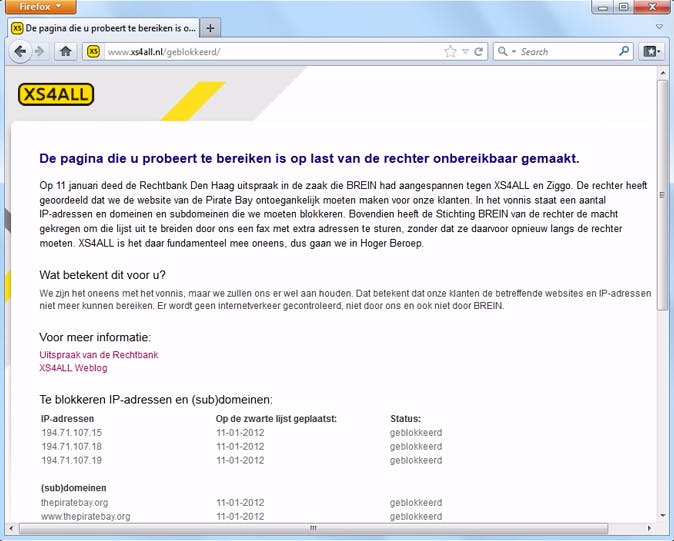Close the Firefox window

(652, 7)
